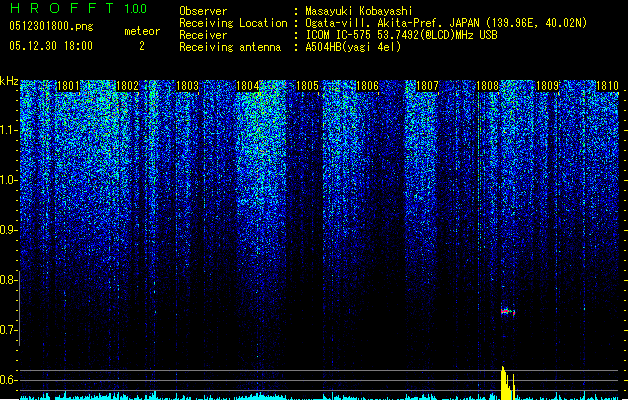The height and width of the screenshot is (400, 629).
Task: Click the meteor label
Action: pos(142,31)
